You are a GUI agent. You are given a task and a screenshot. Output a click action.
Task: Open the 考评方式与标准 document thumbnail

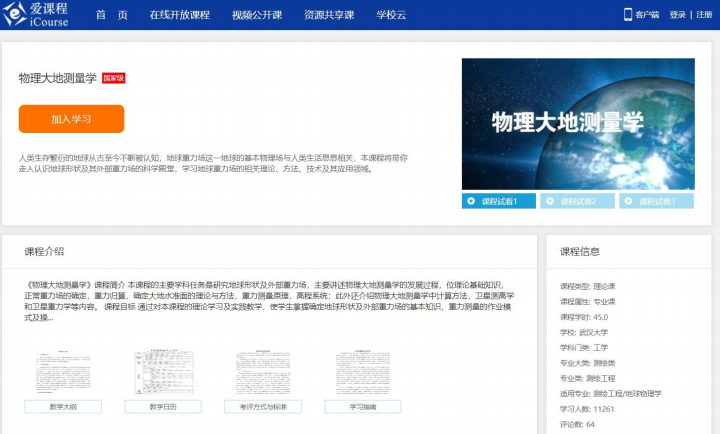(x=262, y=371)
